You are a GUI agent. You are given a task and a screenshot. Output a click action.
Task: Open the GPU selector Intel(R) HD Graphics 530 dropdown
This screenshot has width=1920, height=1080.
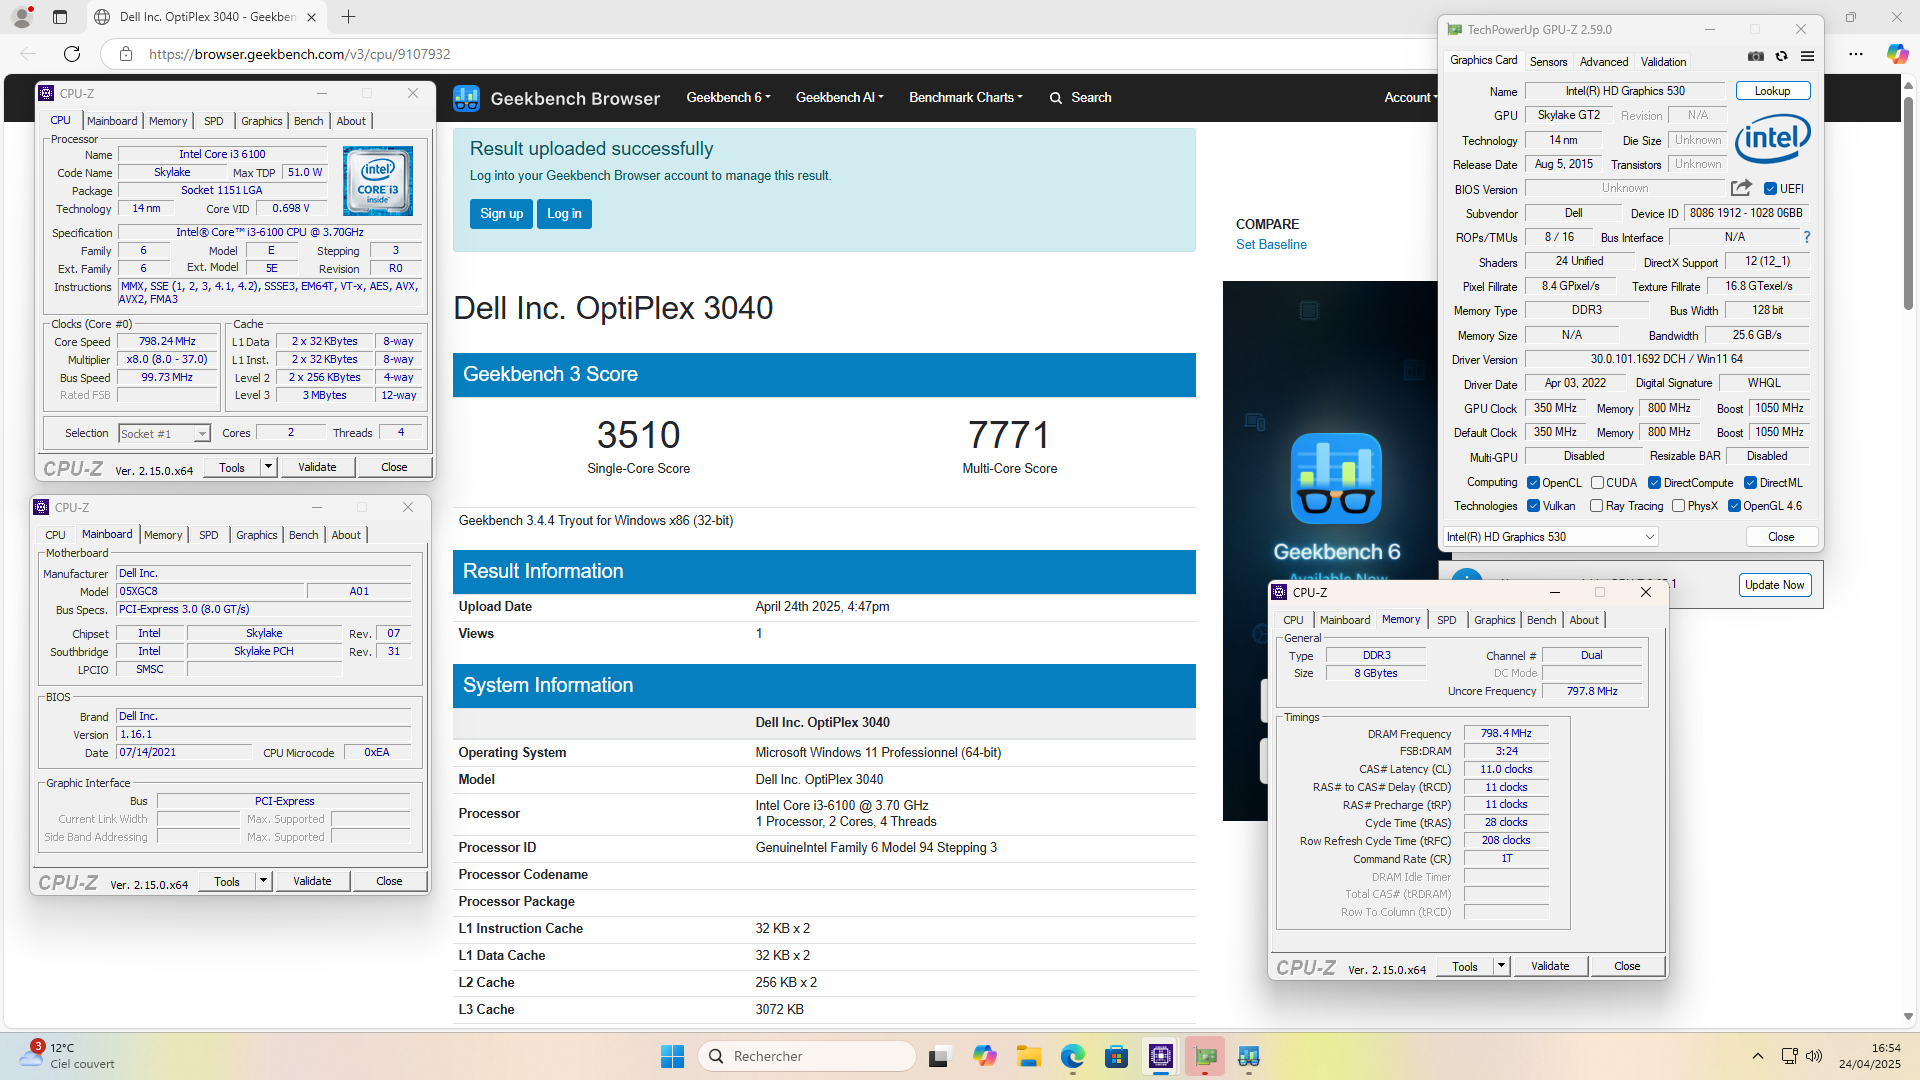tap(1550, 537)
